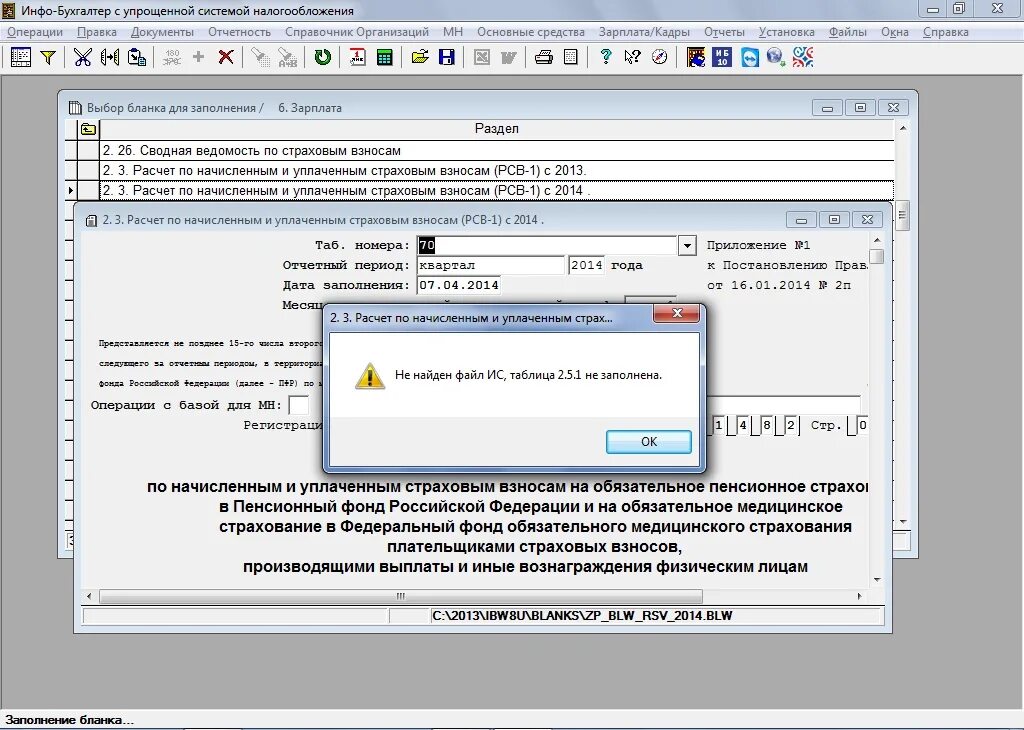This screenshot has height=730, width=1024.
Task: Open the Правка menu
Action: coord(97,32)
